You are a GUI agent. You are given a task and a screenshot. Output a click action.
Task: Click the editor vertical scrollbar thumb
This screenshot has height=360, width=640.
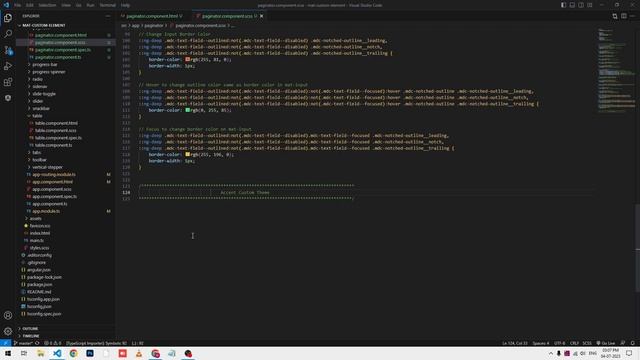point(638,248)
